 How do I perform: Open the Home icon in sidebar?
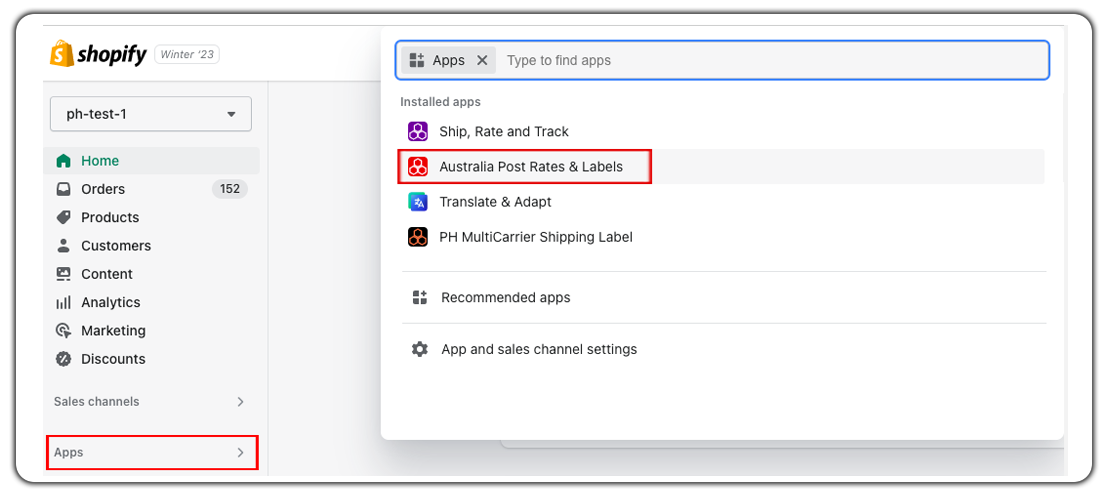coord(63,161)
